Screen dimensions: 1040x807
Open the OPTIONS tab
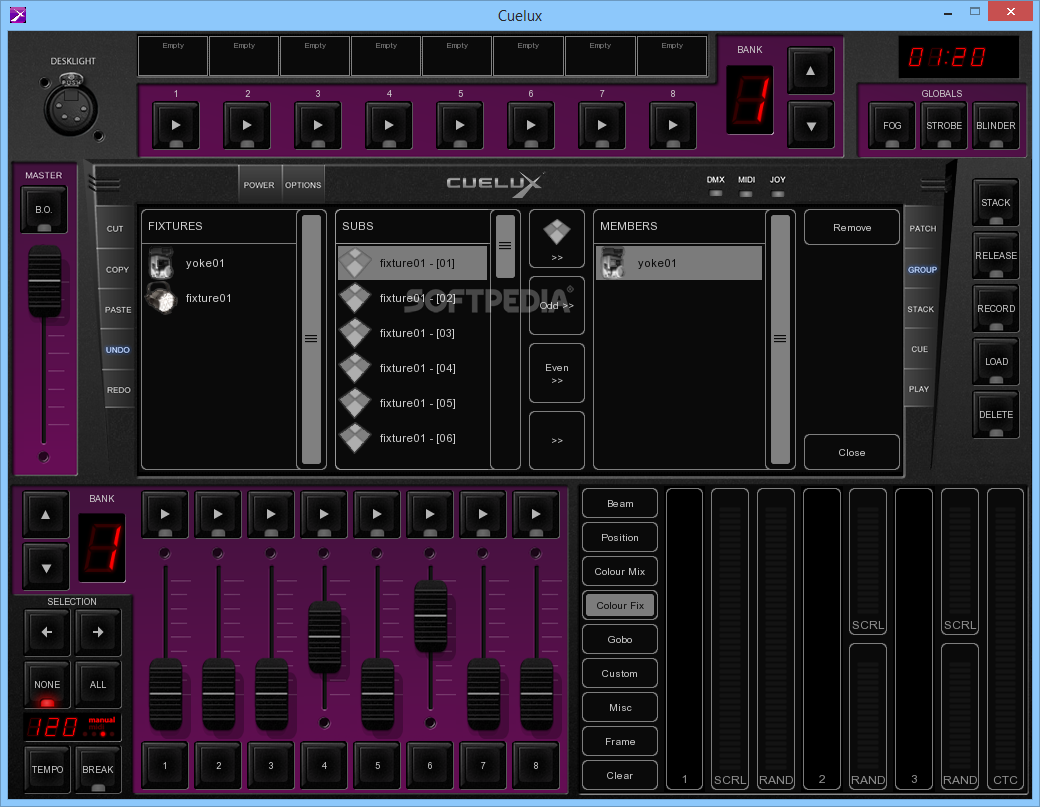click(303, 185)
